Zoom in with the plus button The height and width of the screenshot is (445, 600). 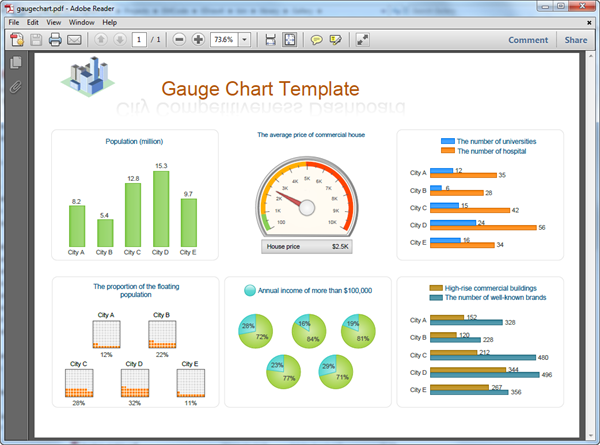(x=198, y=39)
